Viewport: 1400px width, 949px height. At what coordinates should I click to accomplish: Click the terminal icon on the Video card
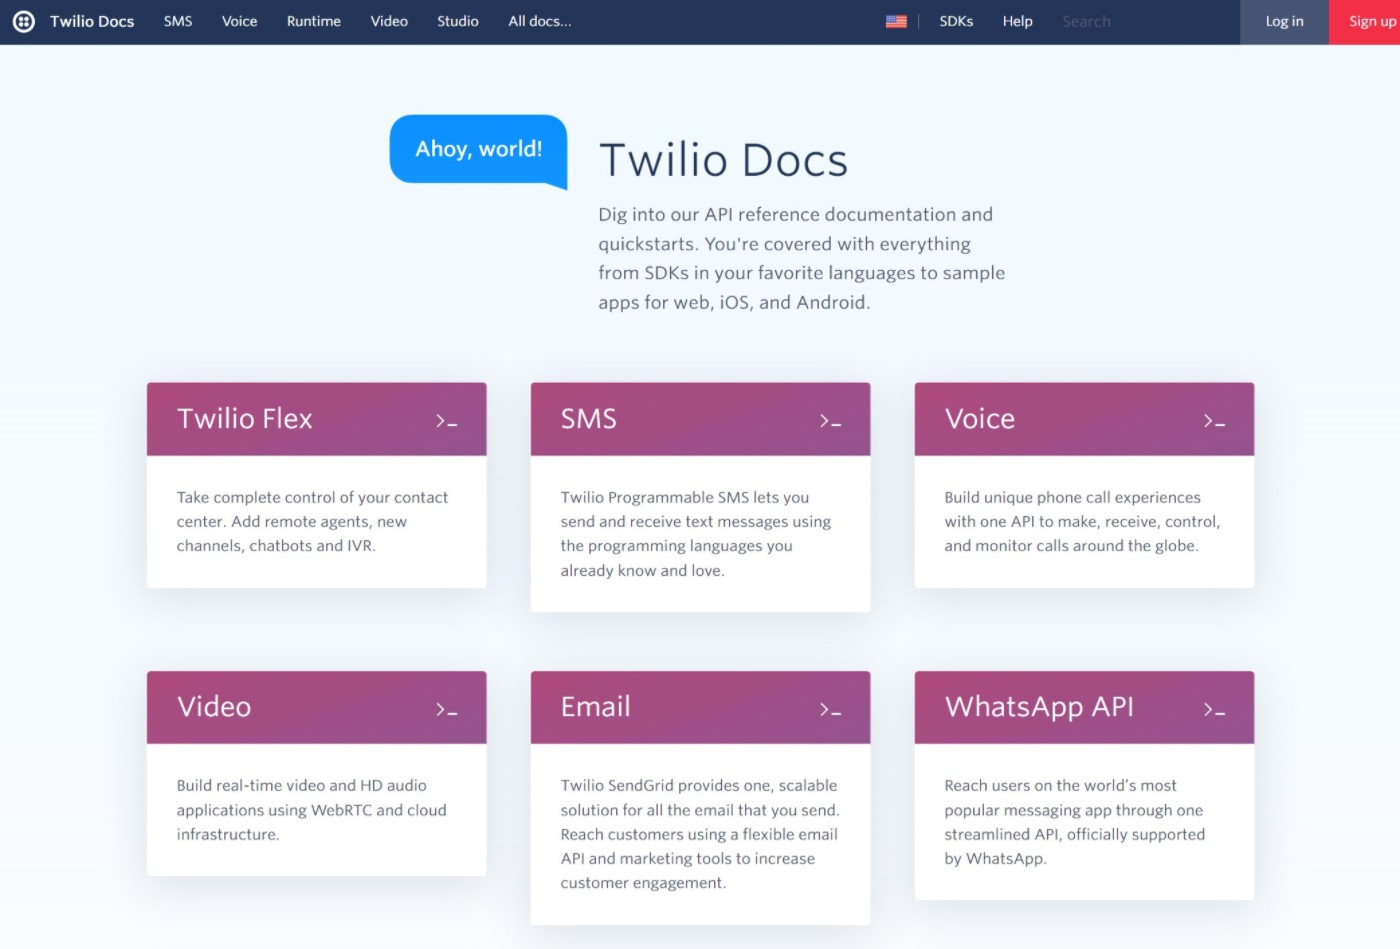(447, 708)
